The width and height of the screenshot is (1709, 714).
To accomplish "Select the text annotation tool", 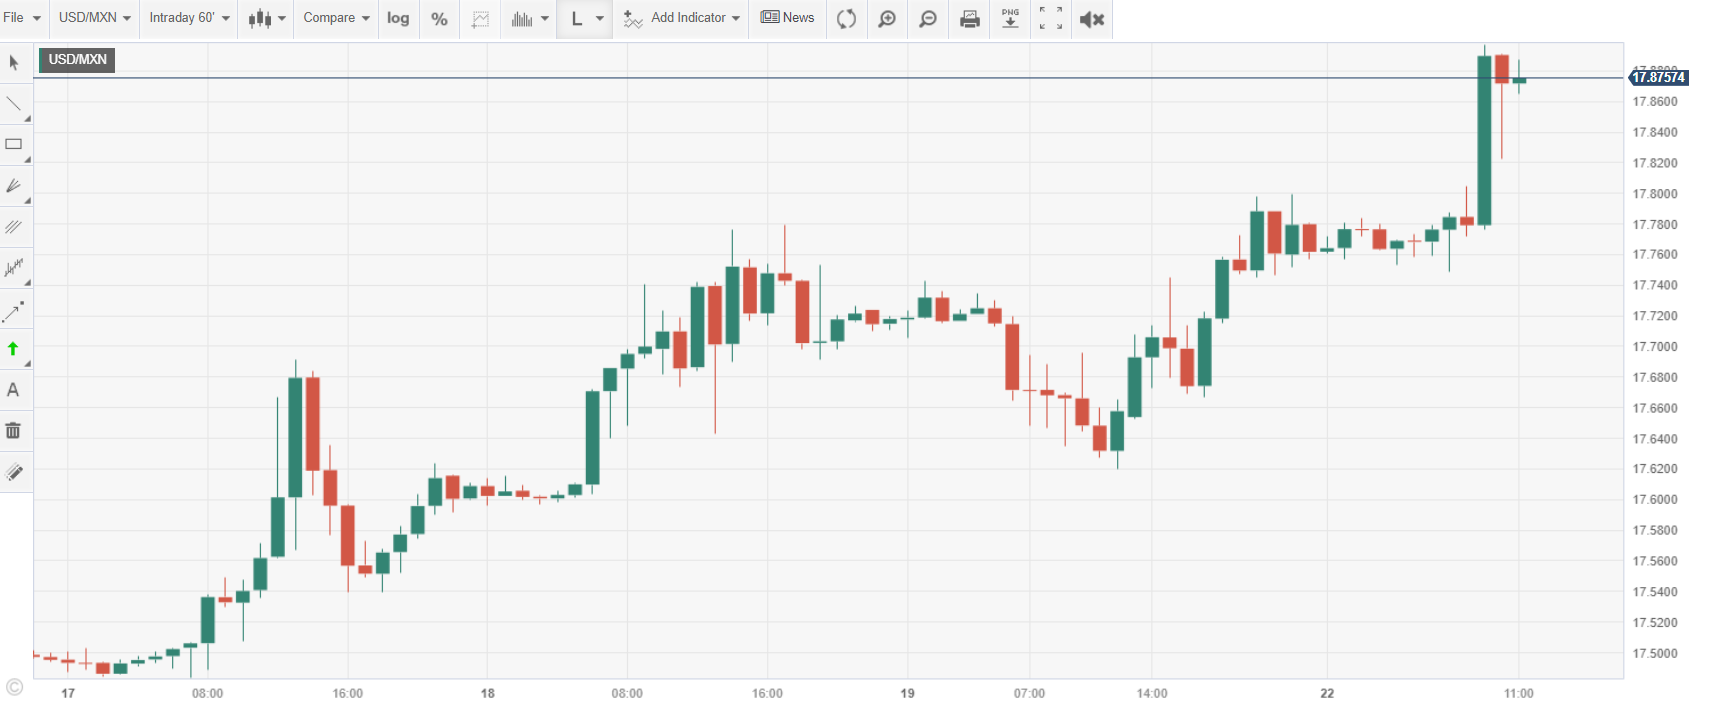I will 14,390.
